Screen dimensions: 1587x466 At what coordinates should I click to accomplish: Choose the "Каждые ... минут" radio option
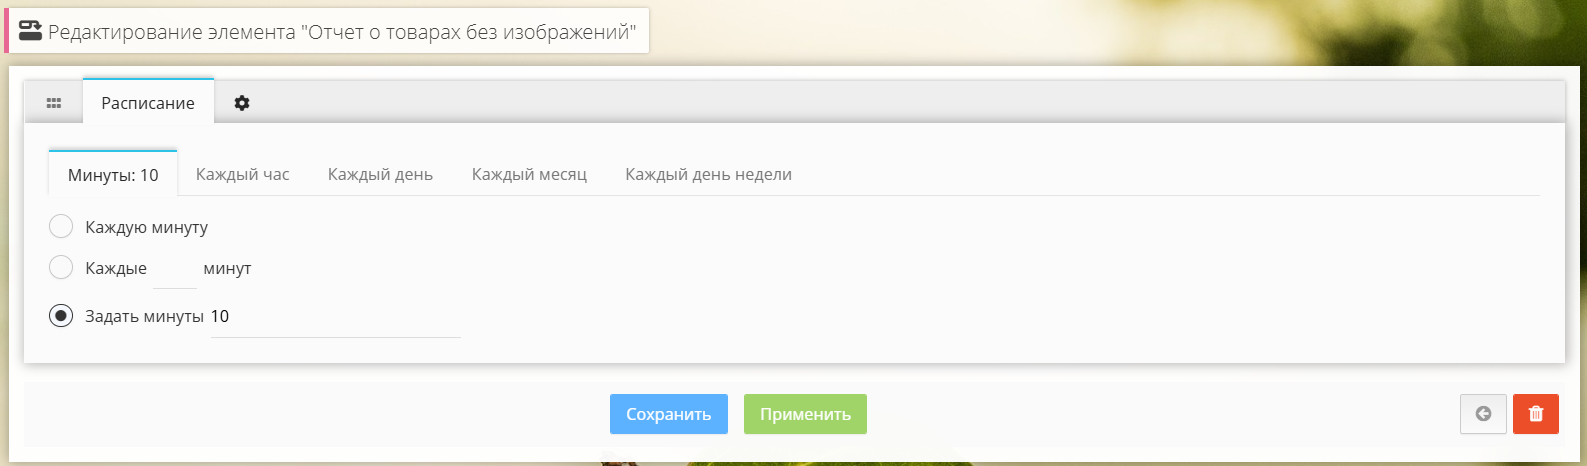click(61, 268)
